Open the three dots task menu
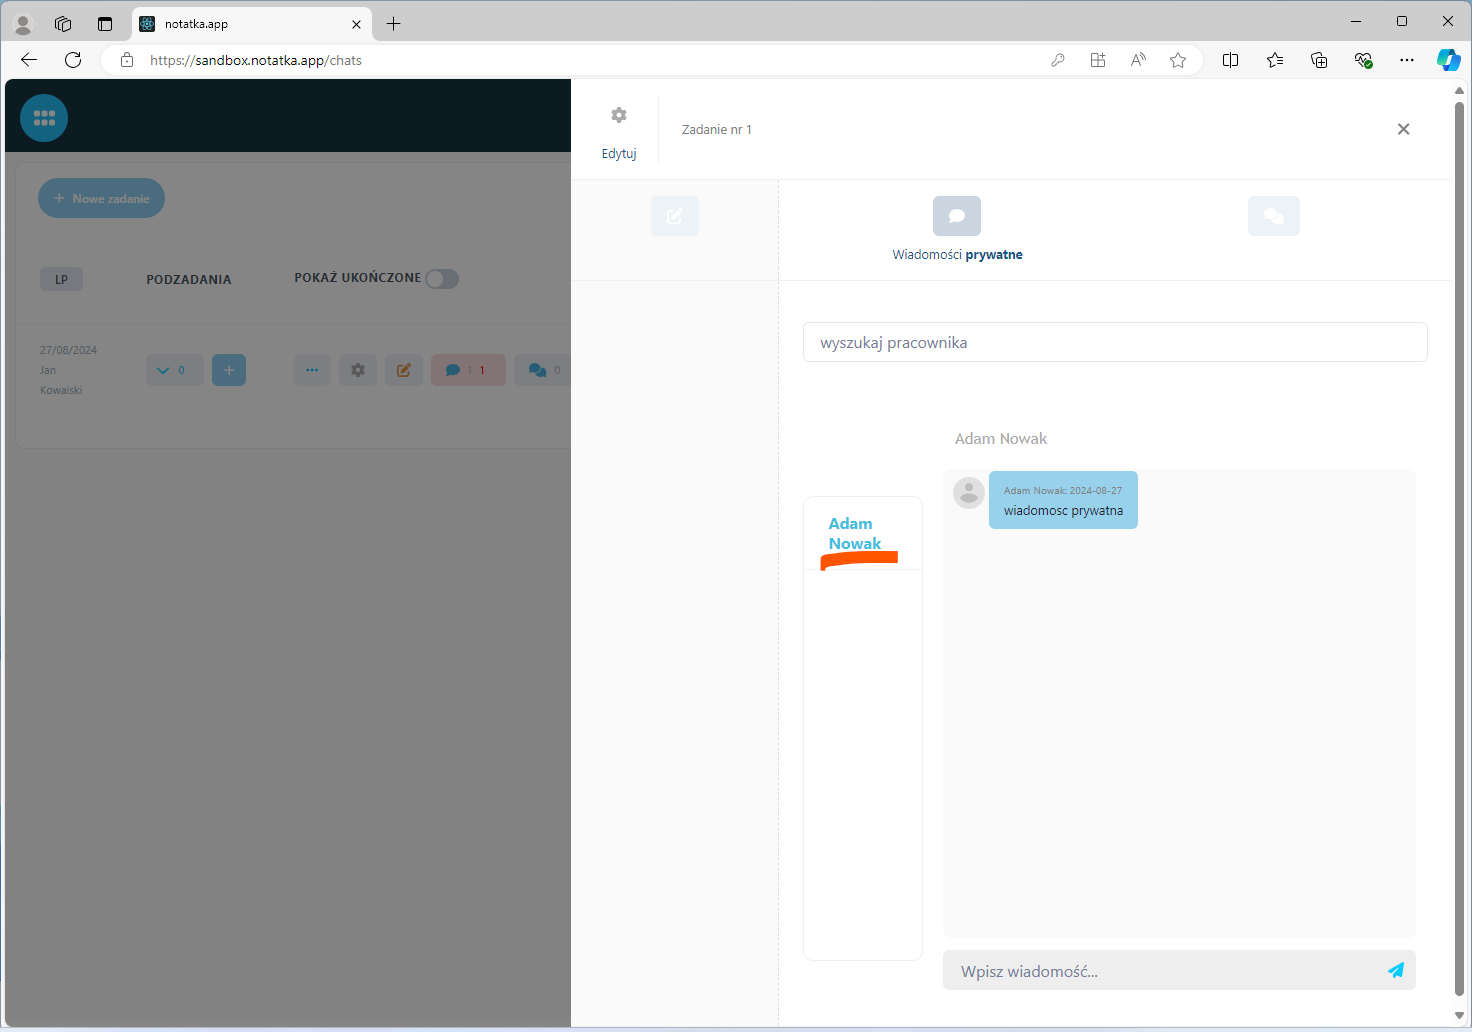 click(x=312, y=370)
